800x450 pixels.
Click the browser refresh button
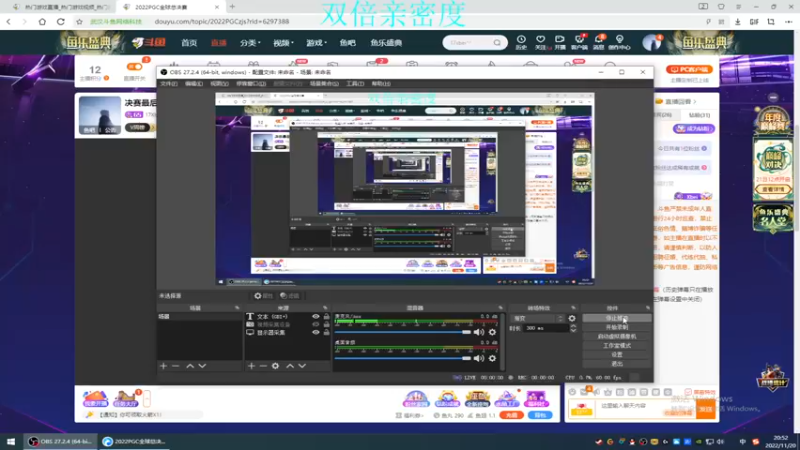pyautogui.click(x=61, y=21)
